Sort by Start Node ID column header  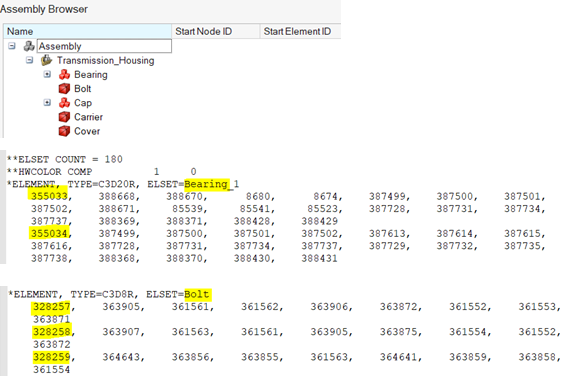pyautogui.click(x=216, y=31)
